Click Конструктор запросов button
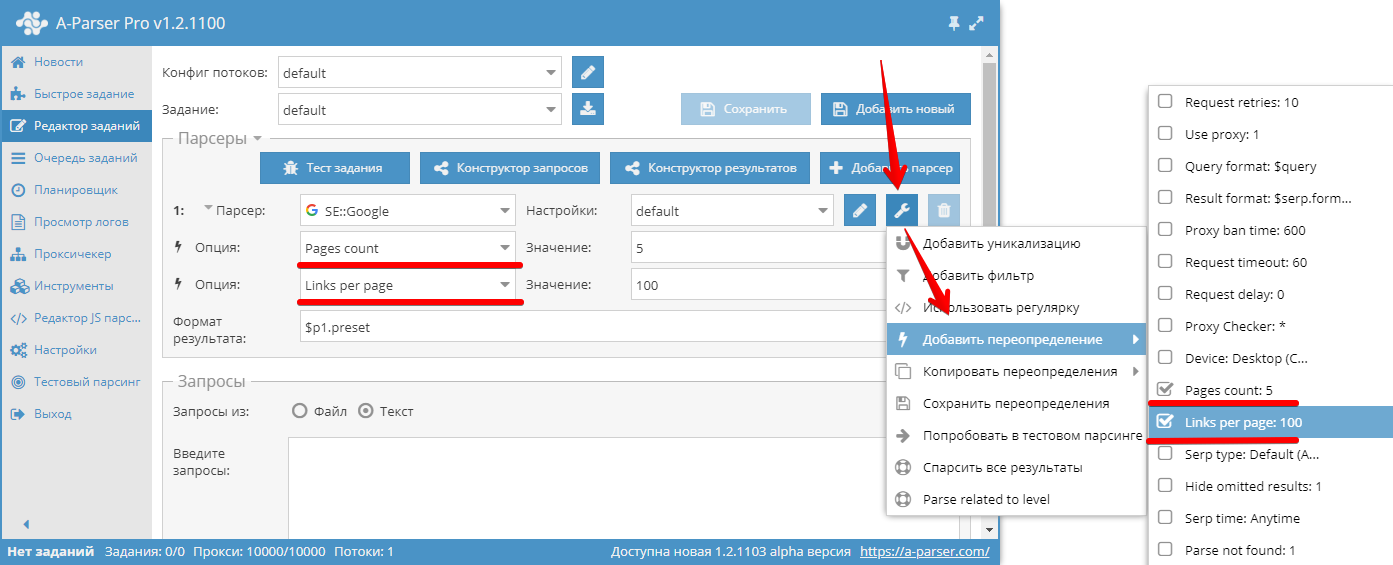 coord(510,168)
